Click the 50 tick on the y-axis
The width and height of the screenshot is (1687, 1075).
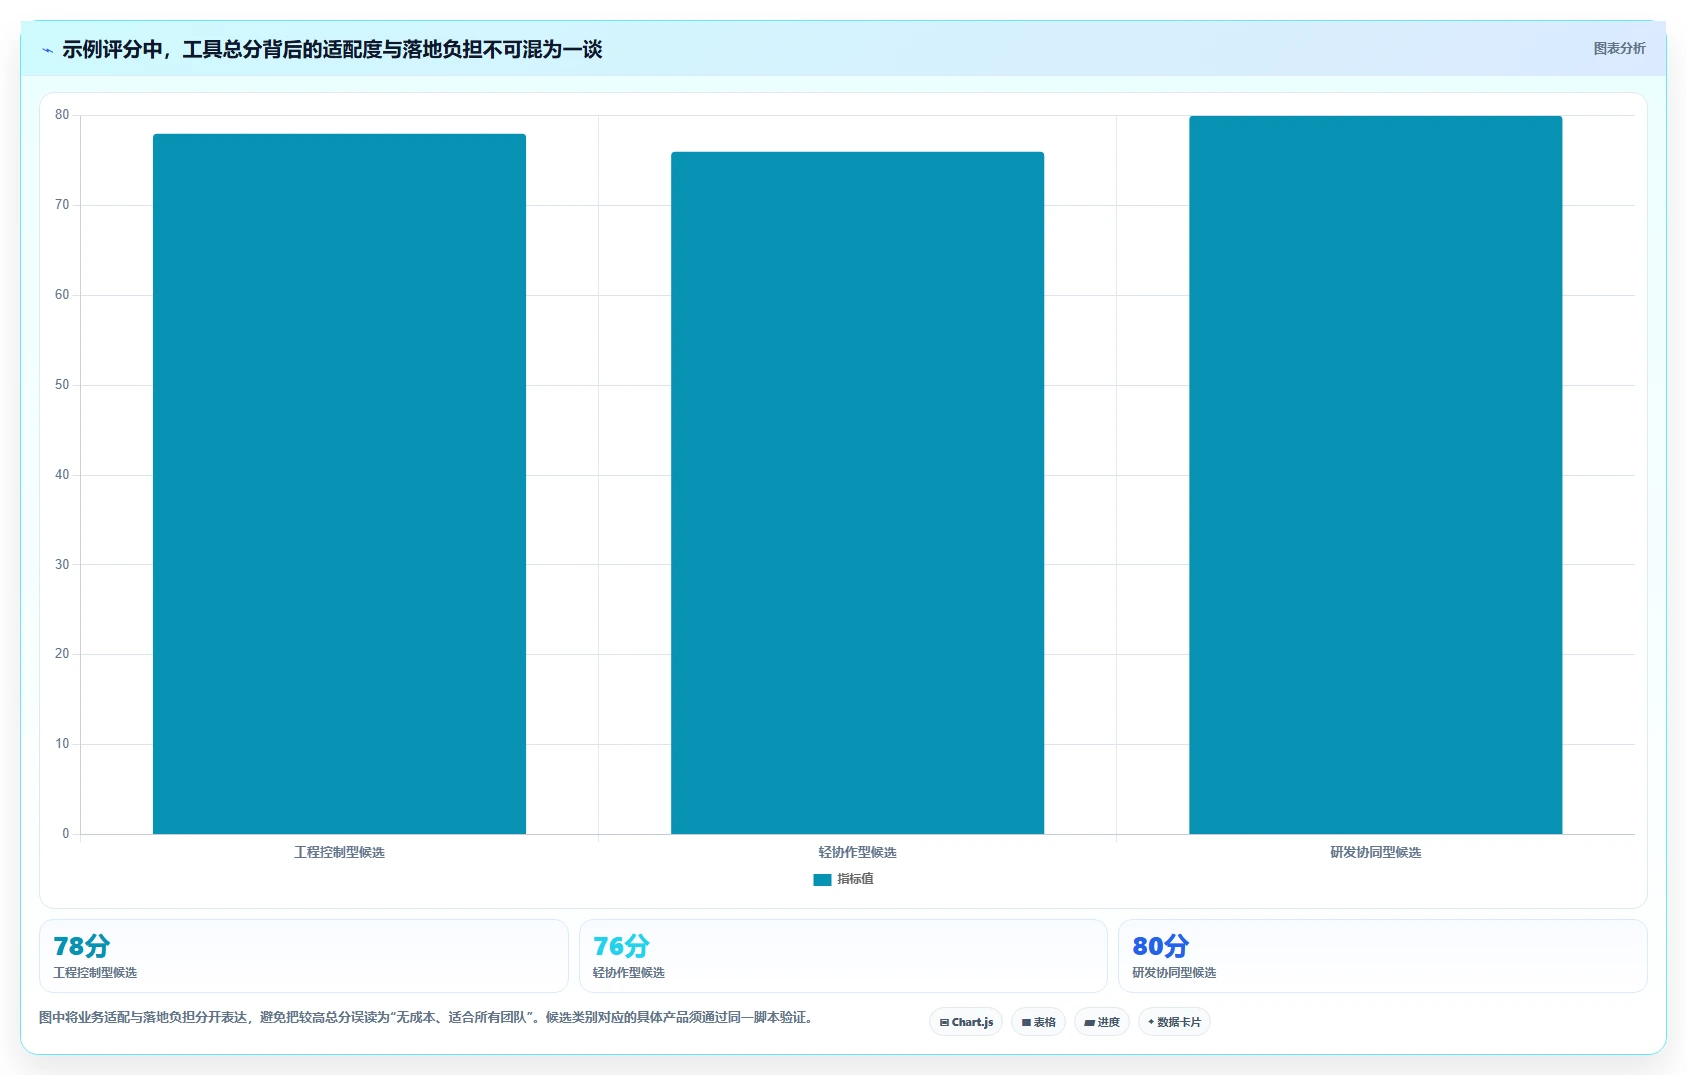tap(62, 385)
